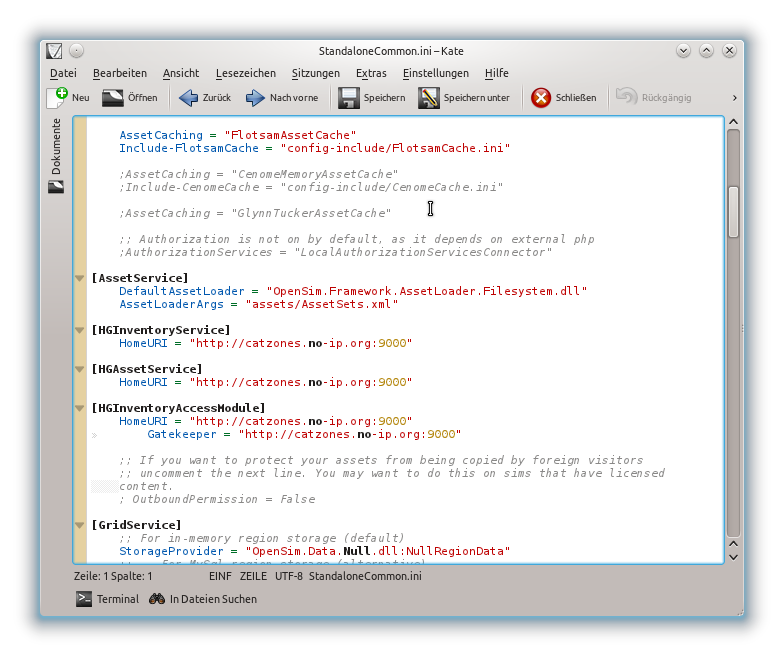Viewport: 784px width, 656px height.
Task: Open the Terminal panel icon
Action: [x=84, y=599]
